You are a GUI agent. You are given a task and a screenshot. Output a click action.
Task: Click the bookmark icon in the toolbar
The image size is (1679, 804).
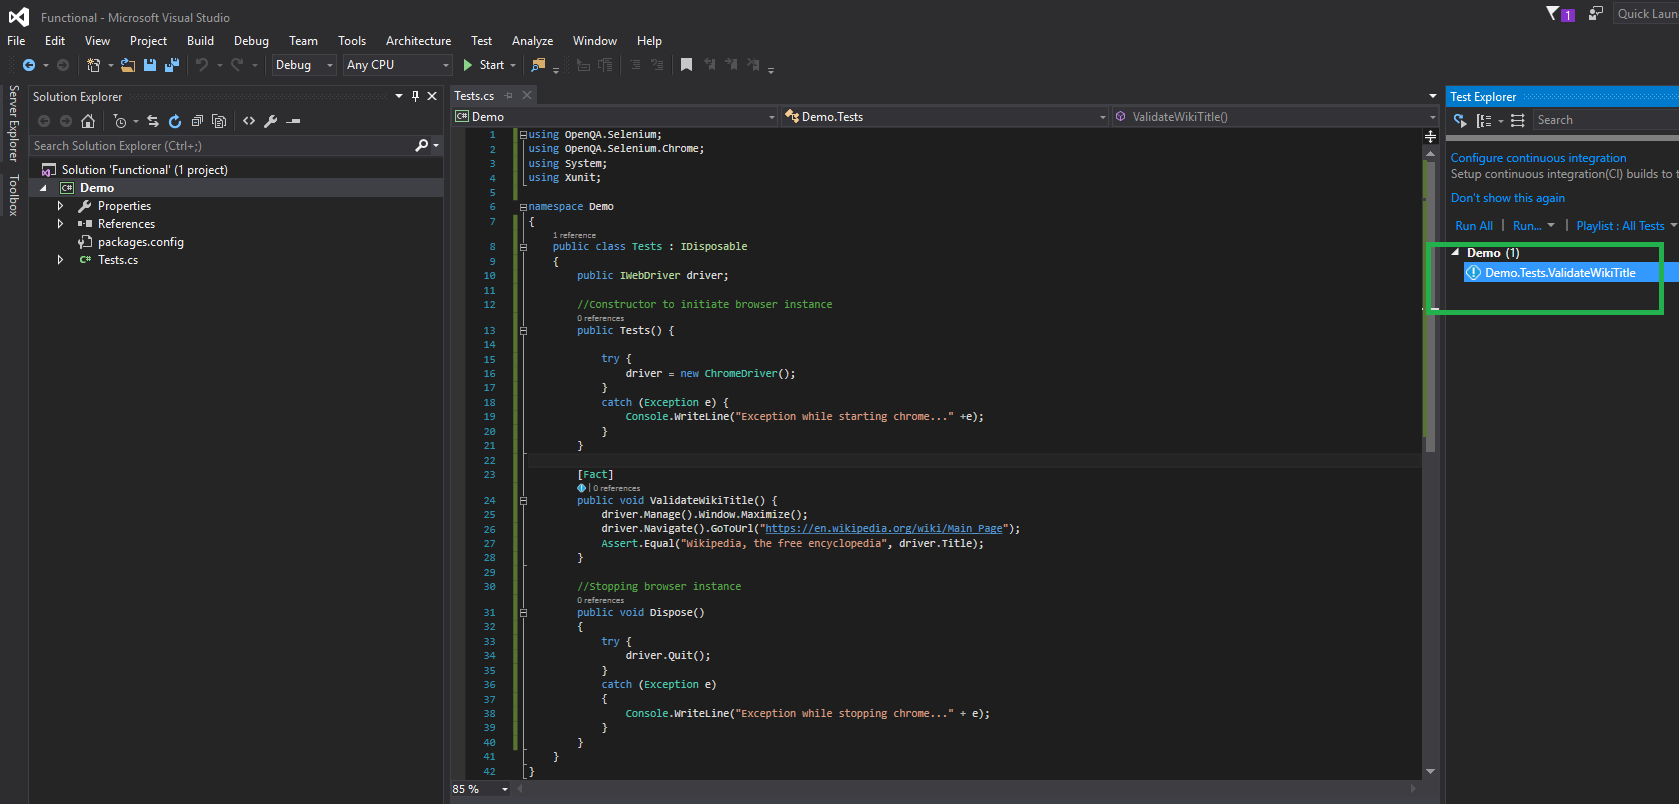point(686,65)
